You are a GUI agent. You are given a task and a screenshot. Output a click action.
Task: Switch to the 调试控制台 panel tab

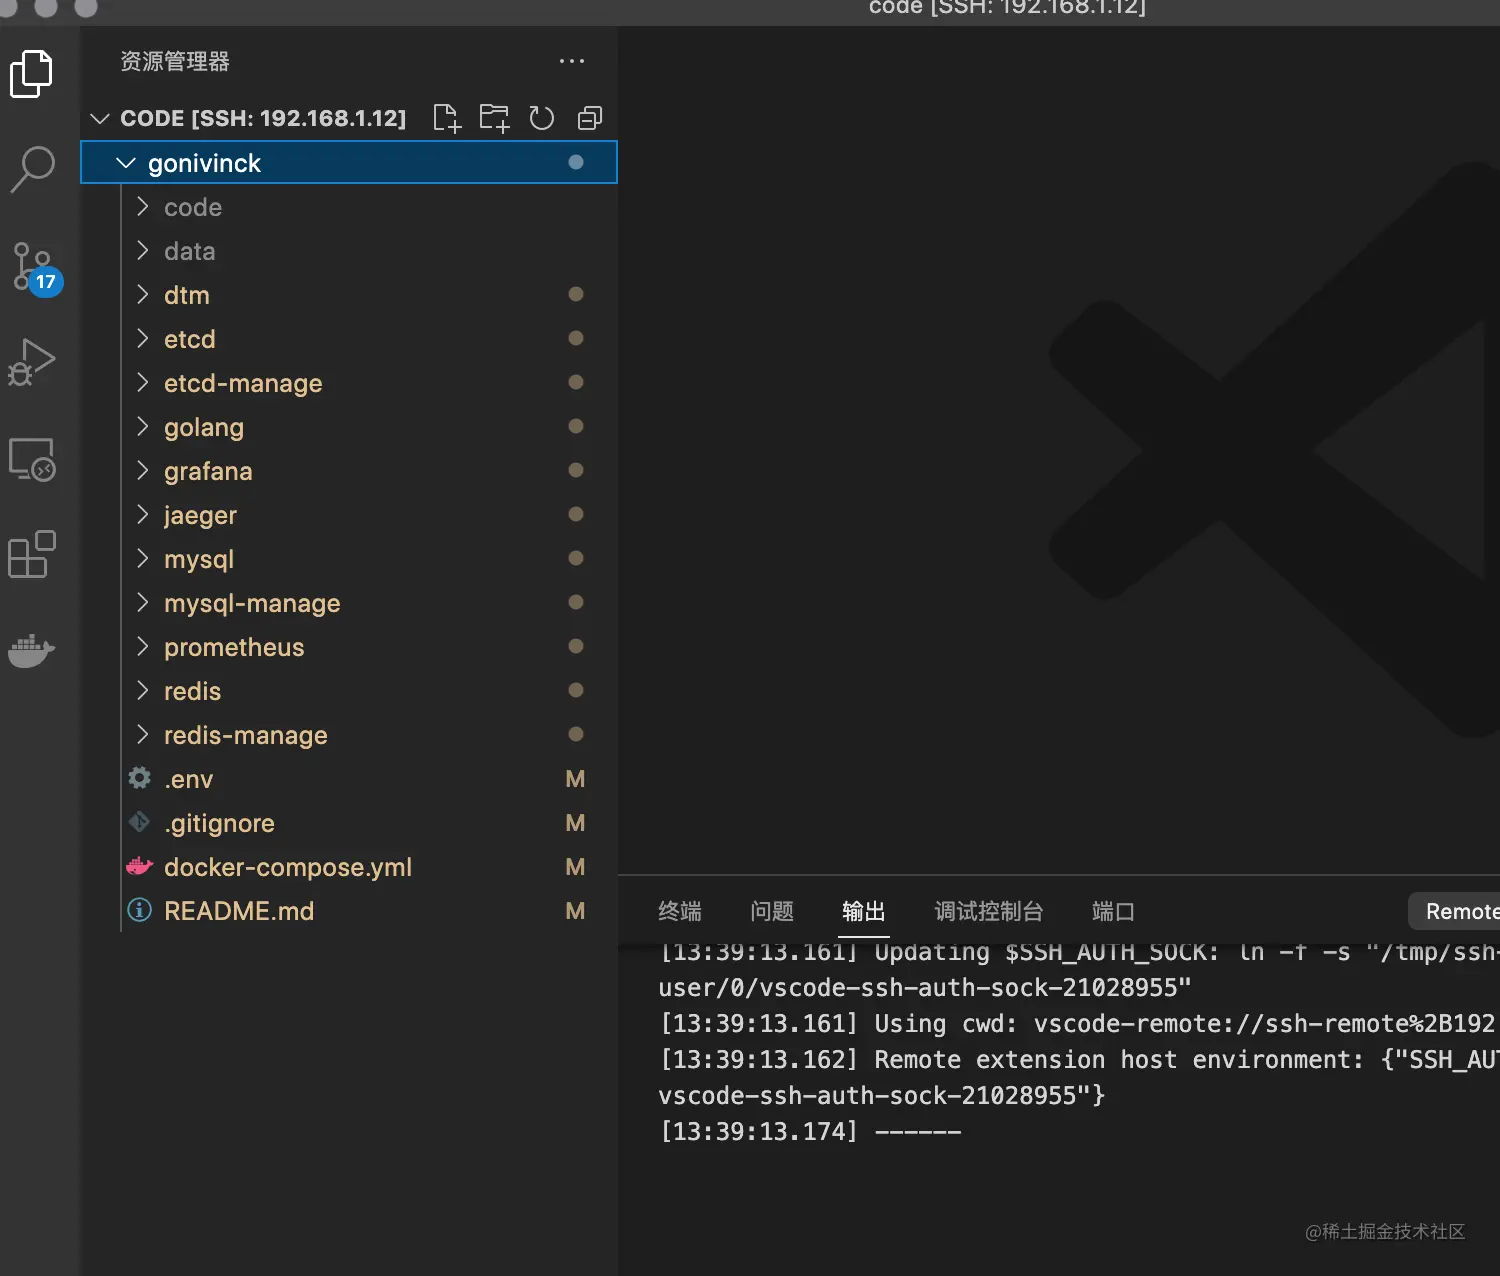pyautogui.click(x=989, y=911)
